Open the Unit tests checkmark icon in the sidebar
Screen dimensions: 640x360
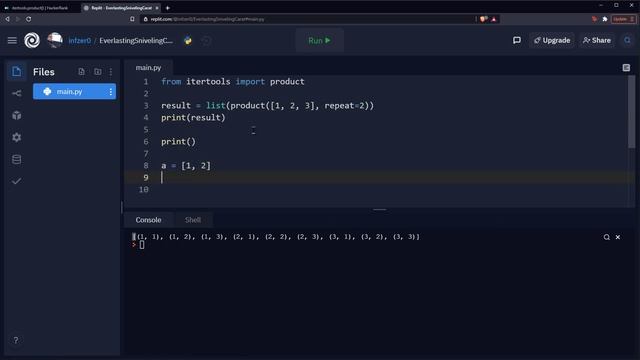click(x=17, y=181)
